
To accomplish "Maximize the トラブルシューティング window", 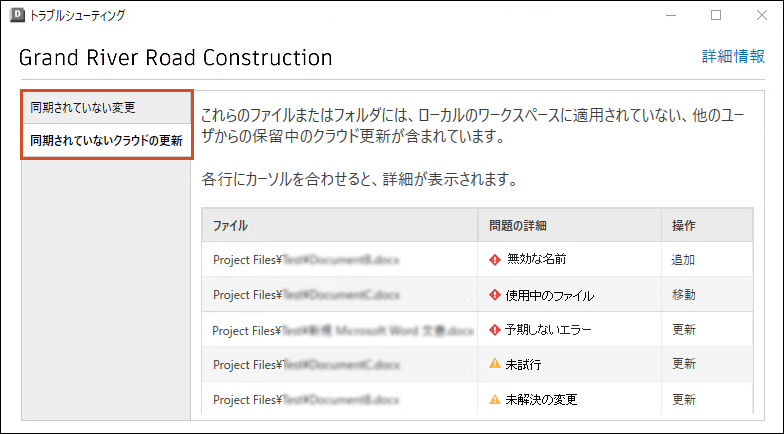I will click(x=716, y=15).
